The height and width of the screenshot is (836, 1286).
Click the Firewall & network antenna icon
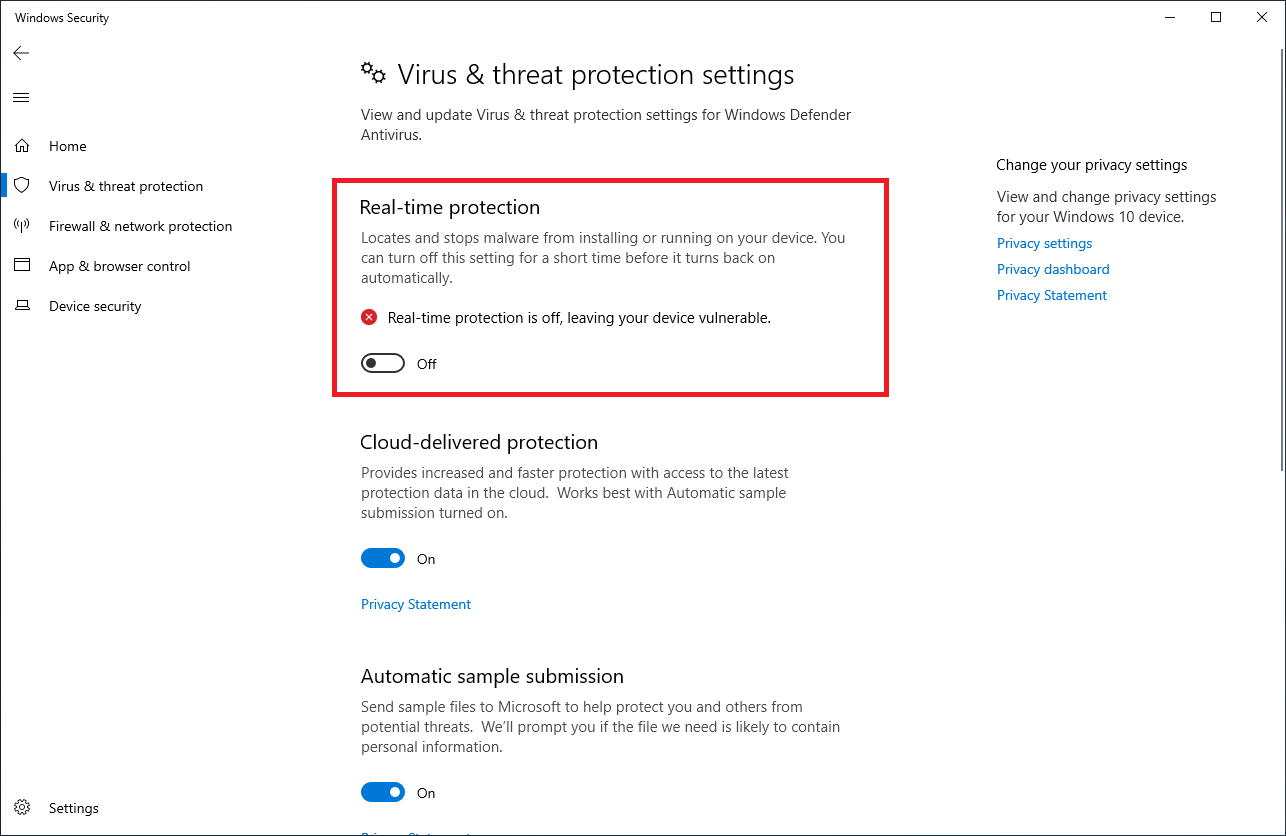22,226
